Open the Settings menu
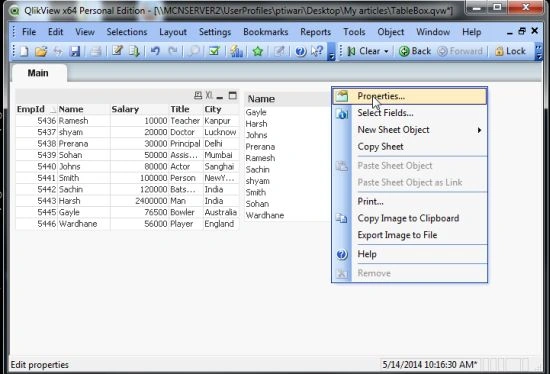Image resolution: width=550 pixels, height=374 pixels. (215, 32)
